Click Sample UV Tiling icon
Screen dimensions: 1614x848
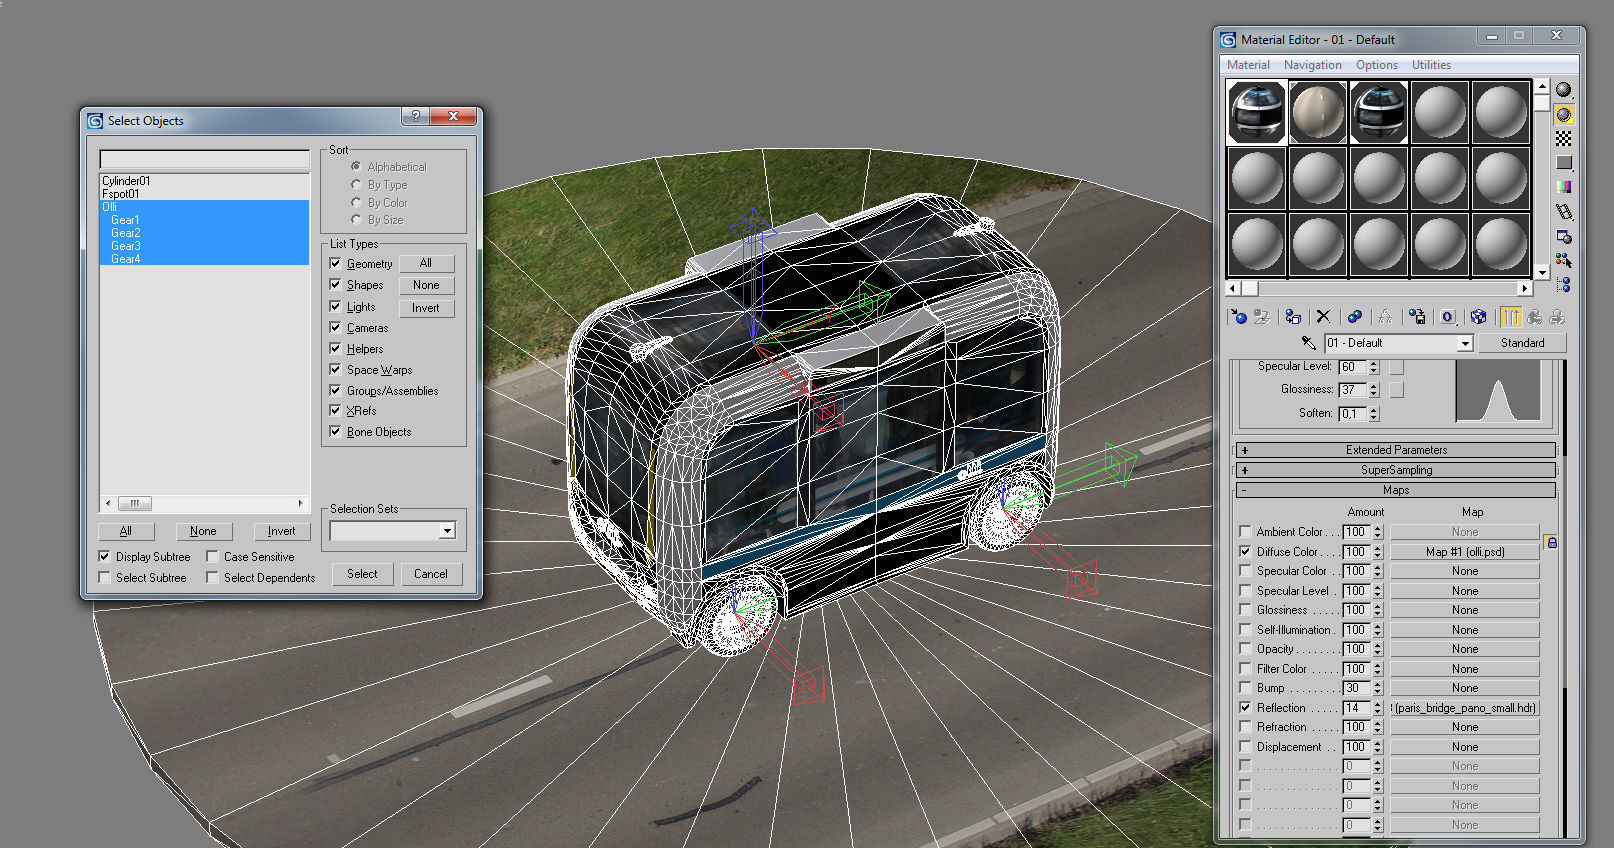point(1563,162)
